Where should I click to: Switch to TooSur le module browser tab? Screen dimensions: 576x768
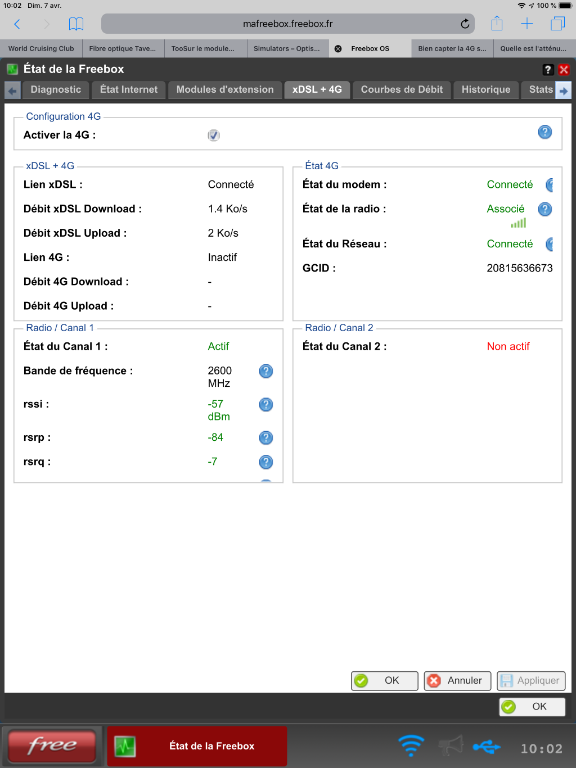(205, 48)
